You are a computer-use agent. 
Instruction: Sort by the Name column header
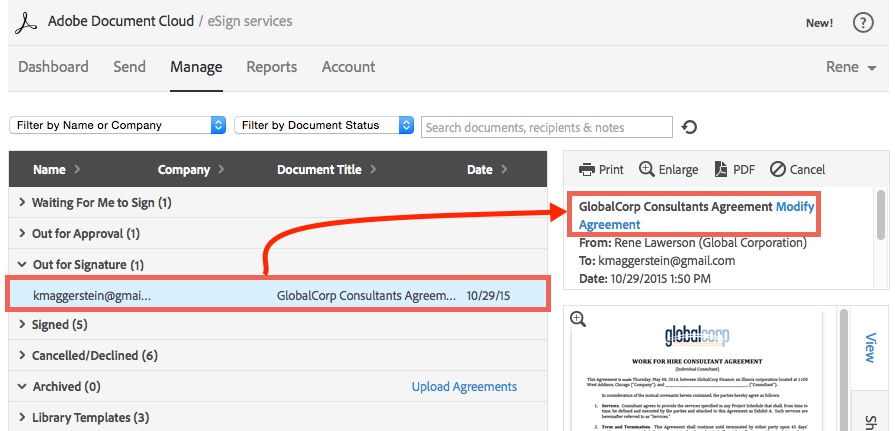pos(57,170)
